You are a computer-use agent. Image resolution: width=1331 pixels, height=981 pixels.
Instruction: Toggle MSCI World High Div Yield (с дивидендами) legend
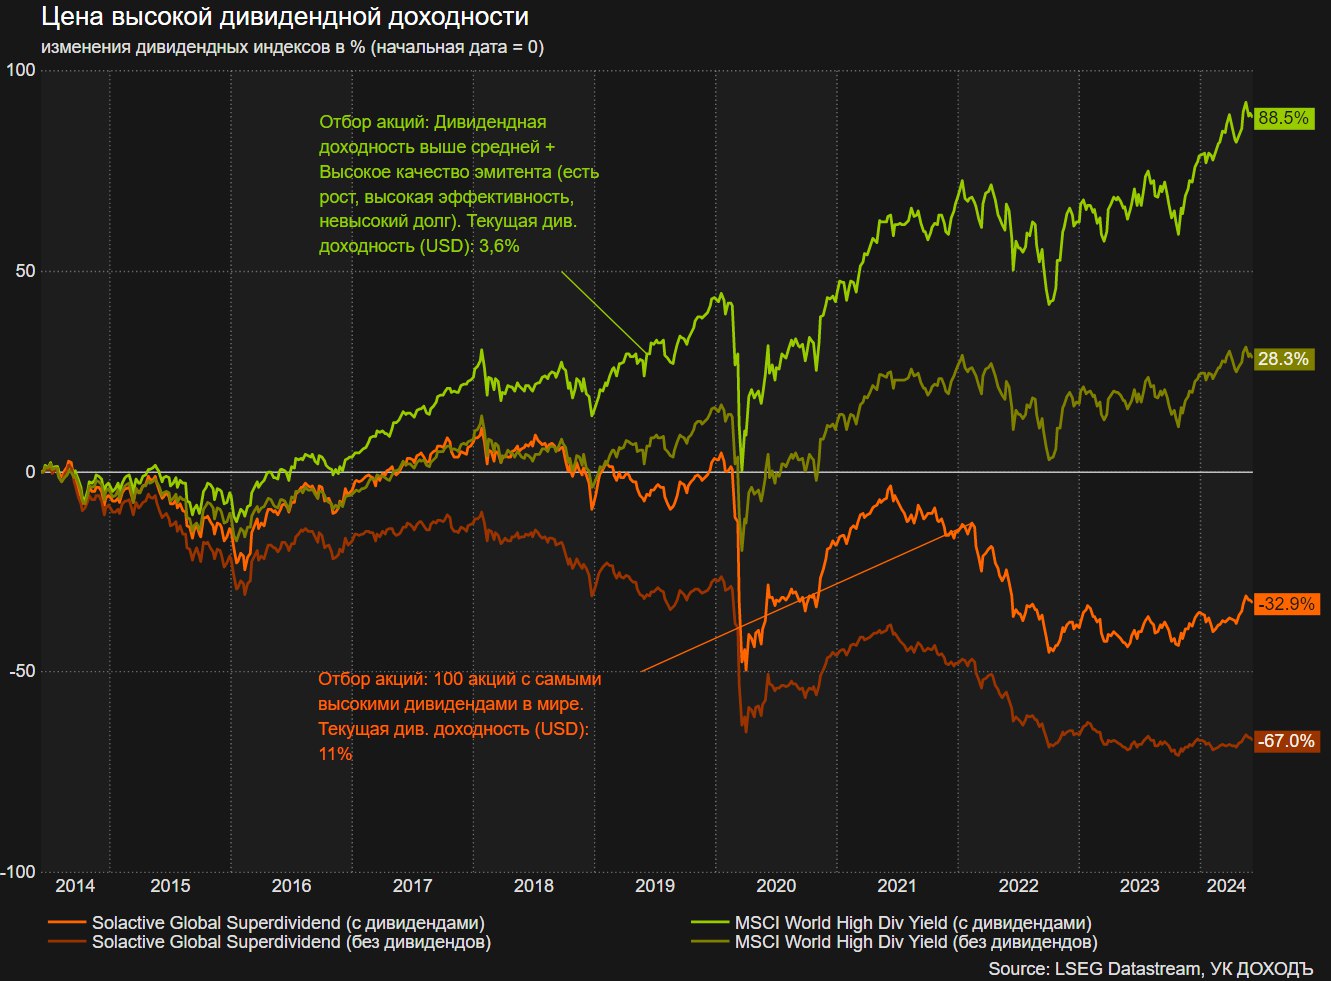point(912,923)
